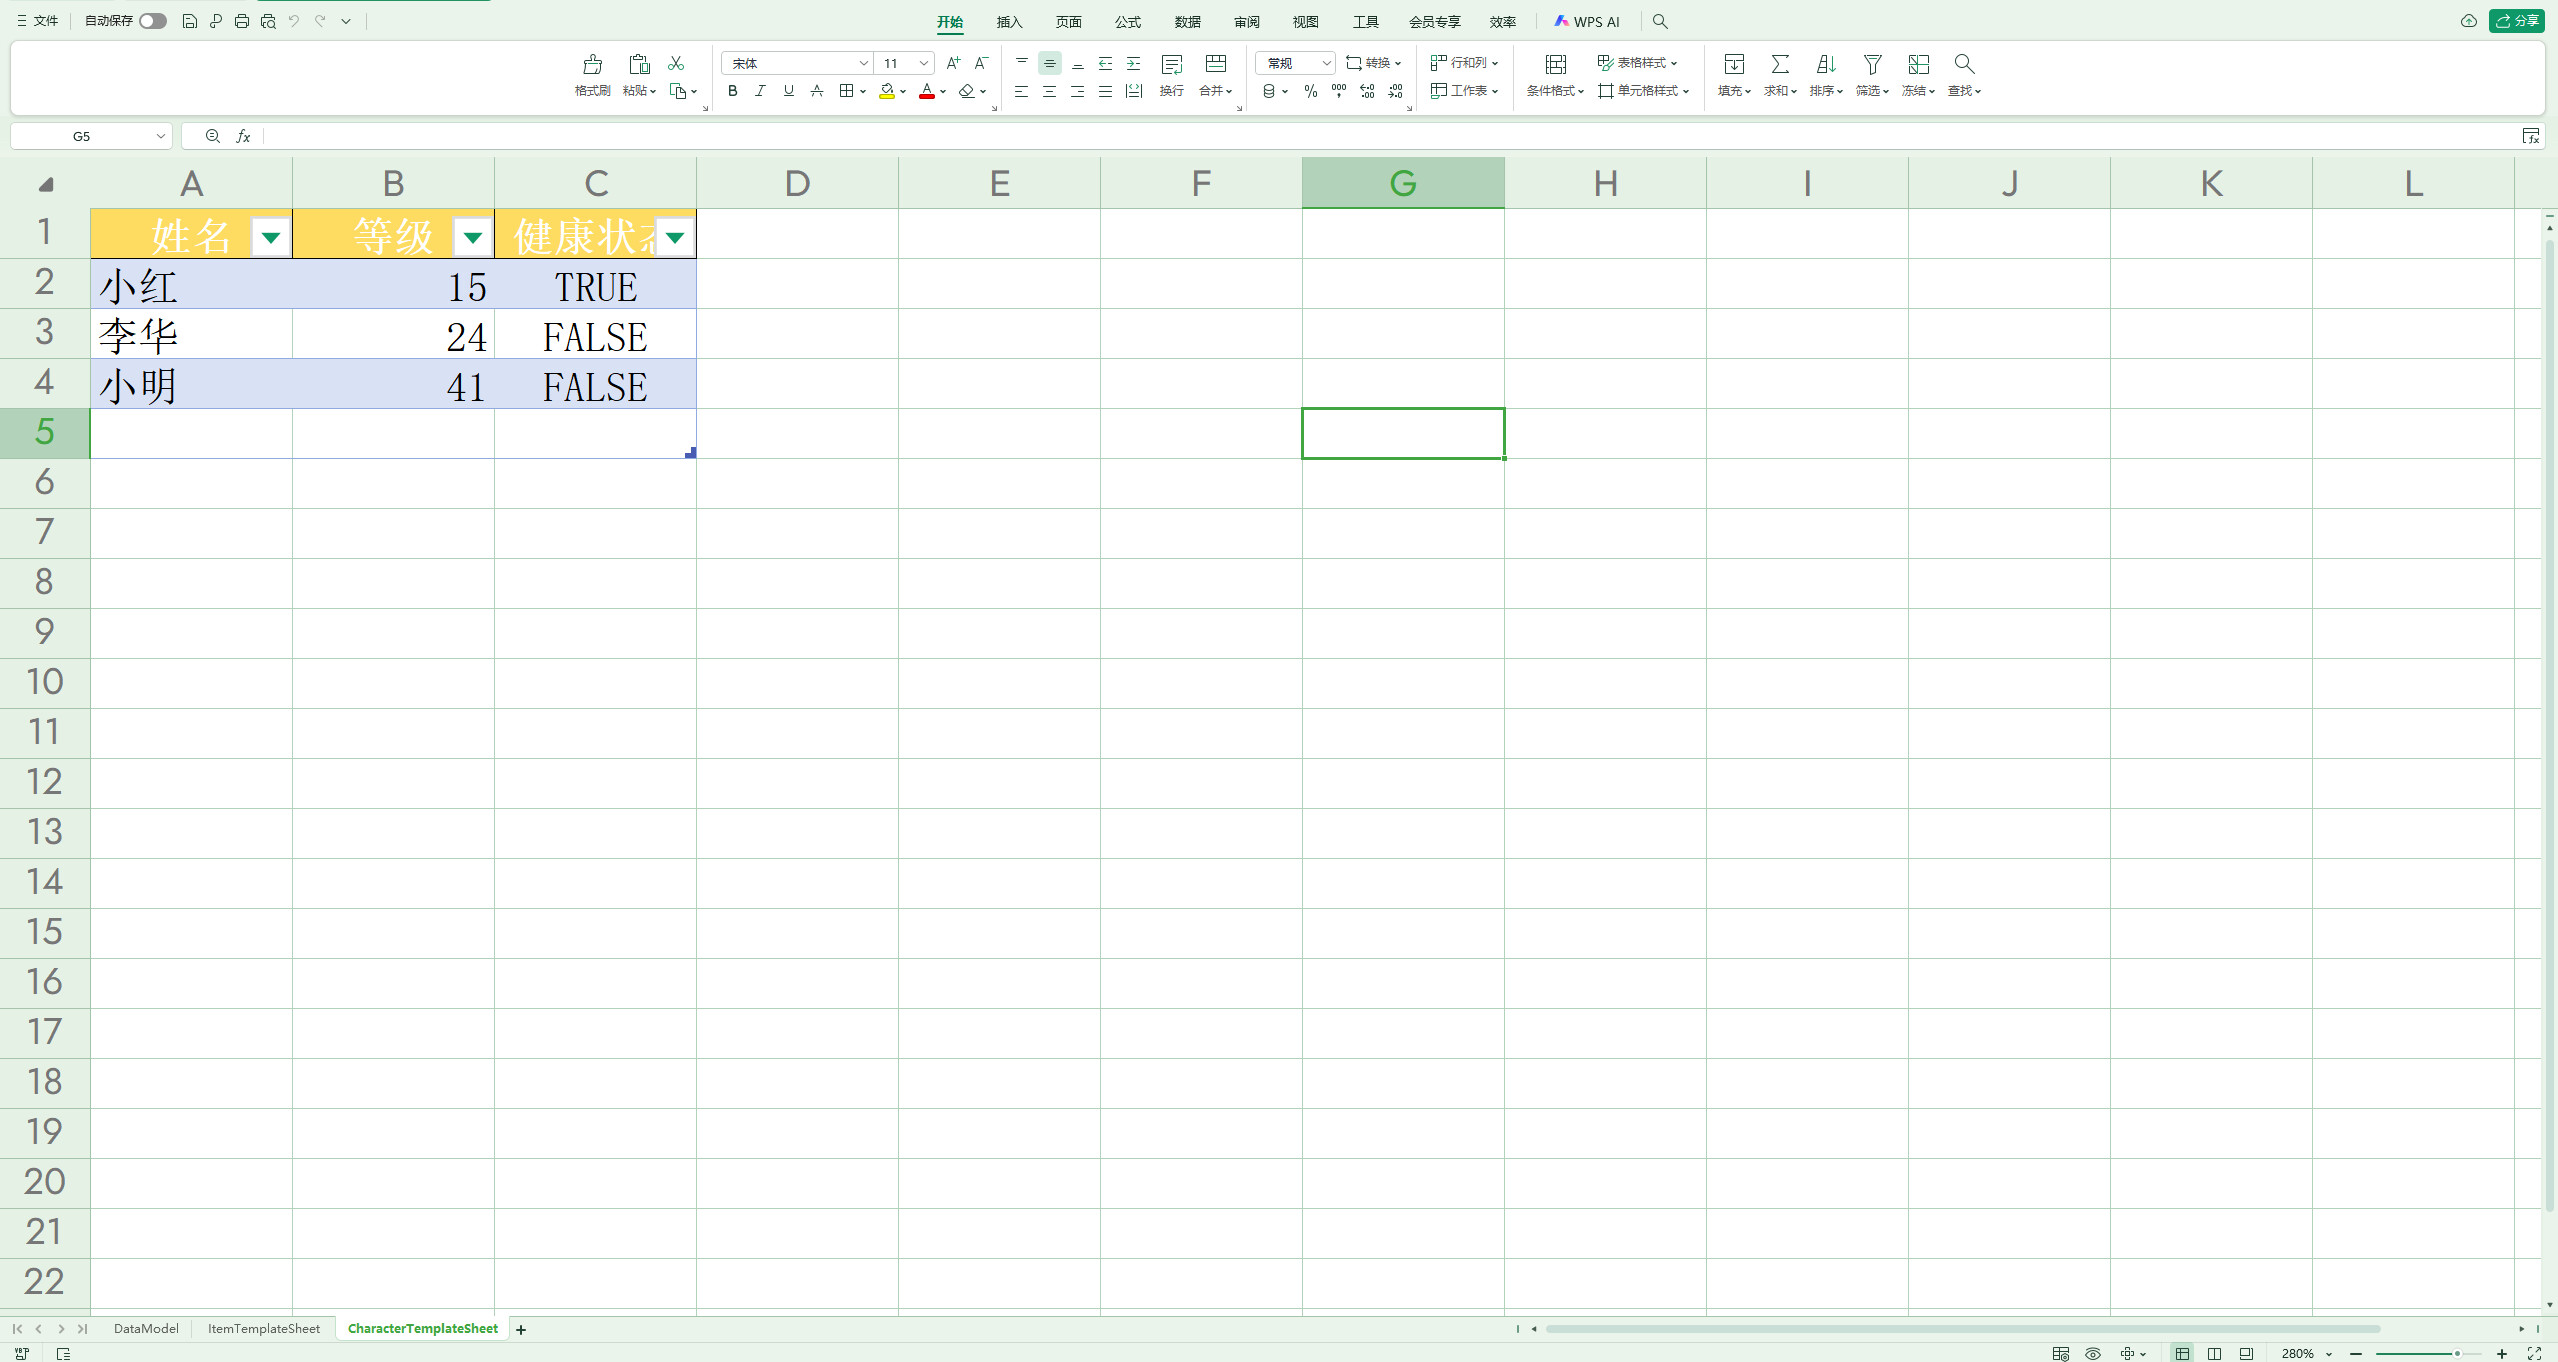Apply bold formatting
Screen dimensions: 2558x1362
(x=732, y=91)
